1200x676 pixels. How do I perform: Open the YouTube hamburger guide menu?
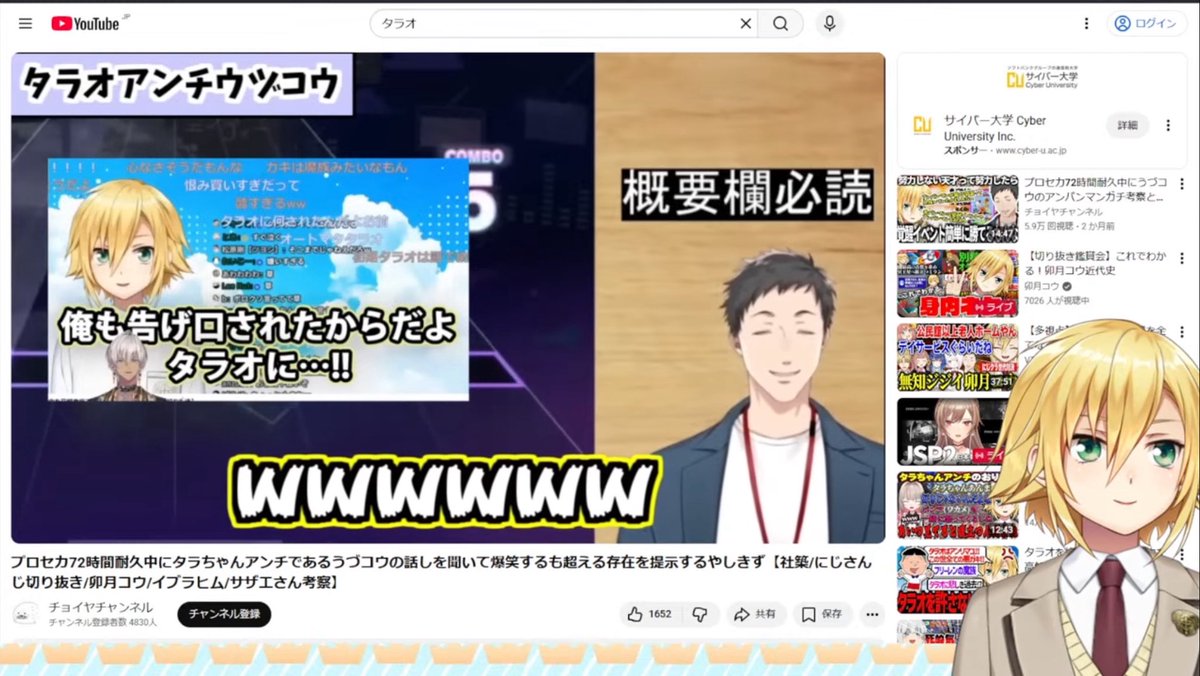point(25,23)
